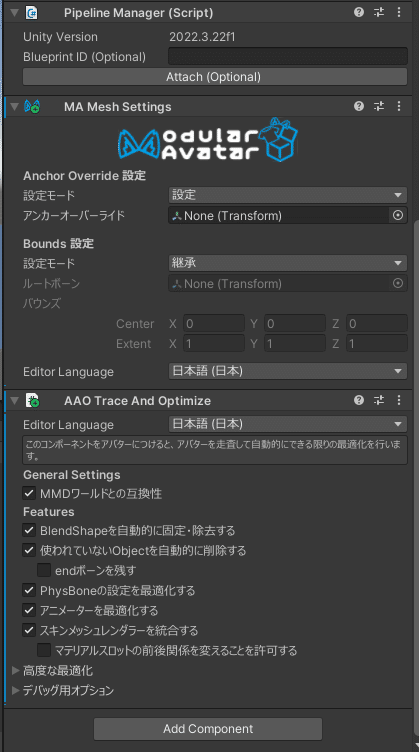Expand the デバッグ用オプション section
Image resolution: width=419 pixels, height=752 pixels.
click(15, 691)
